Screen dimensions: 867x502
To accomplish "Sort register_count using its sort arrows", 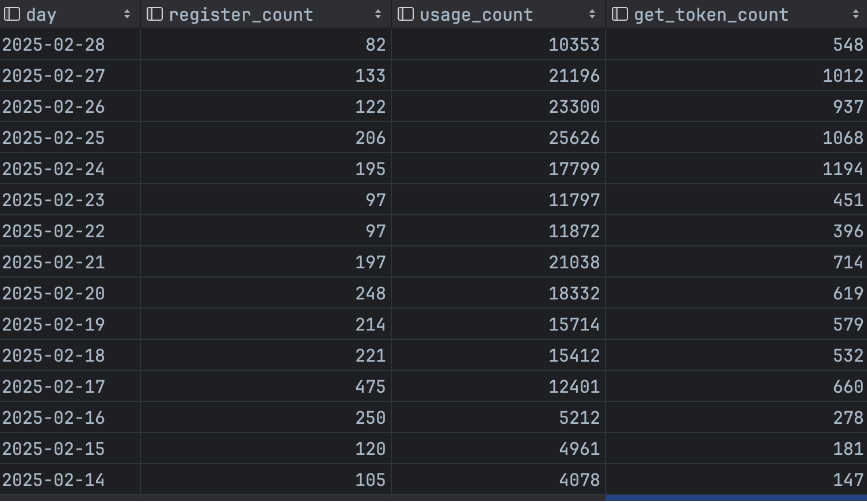I will pyautogui.click(x=378, y=14).
